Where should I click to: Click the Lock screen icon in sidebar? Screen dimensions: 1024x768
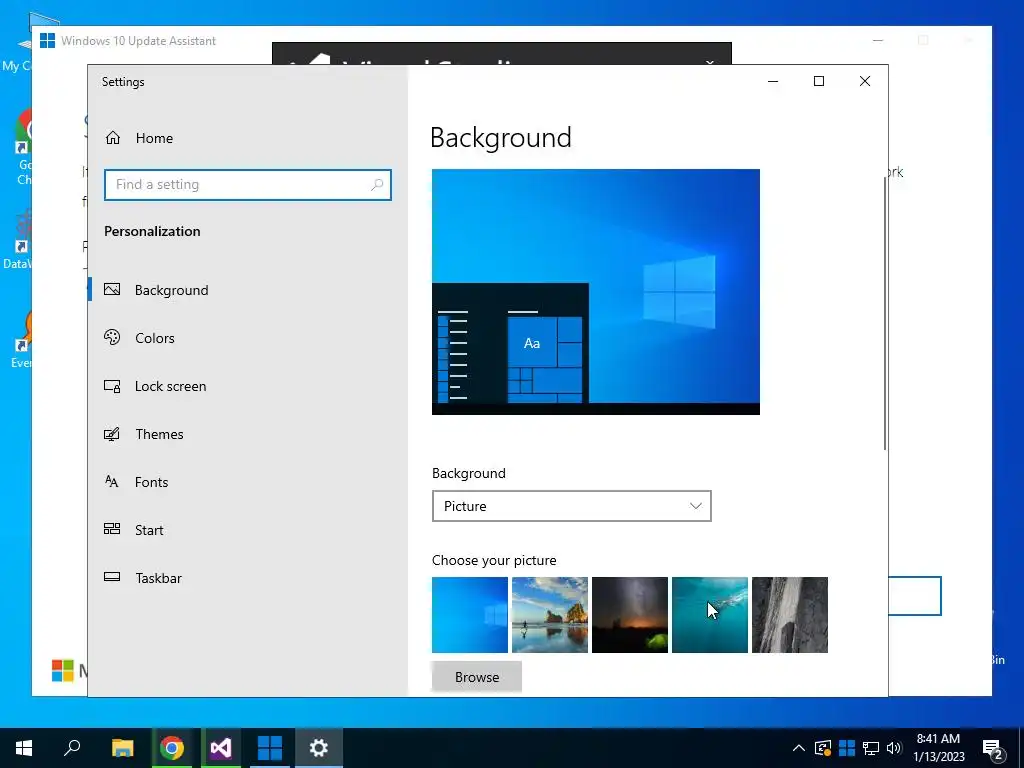(112, 386)
